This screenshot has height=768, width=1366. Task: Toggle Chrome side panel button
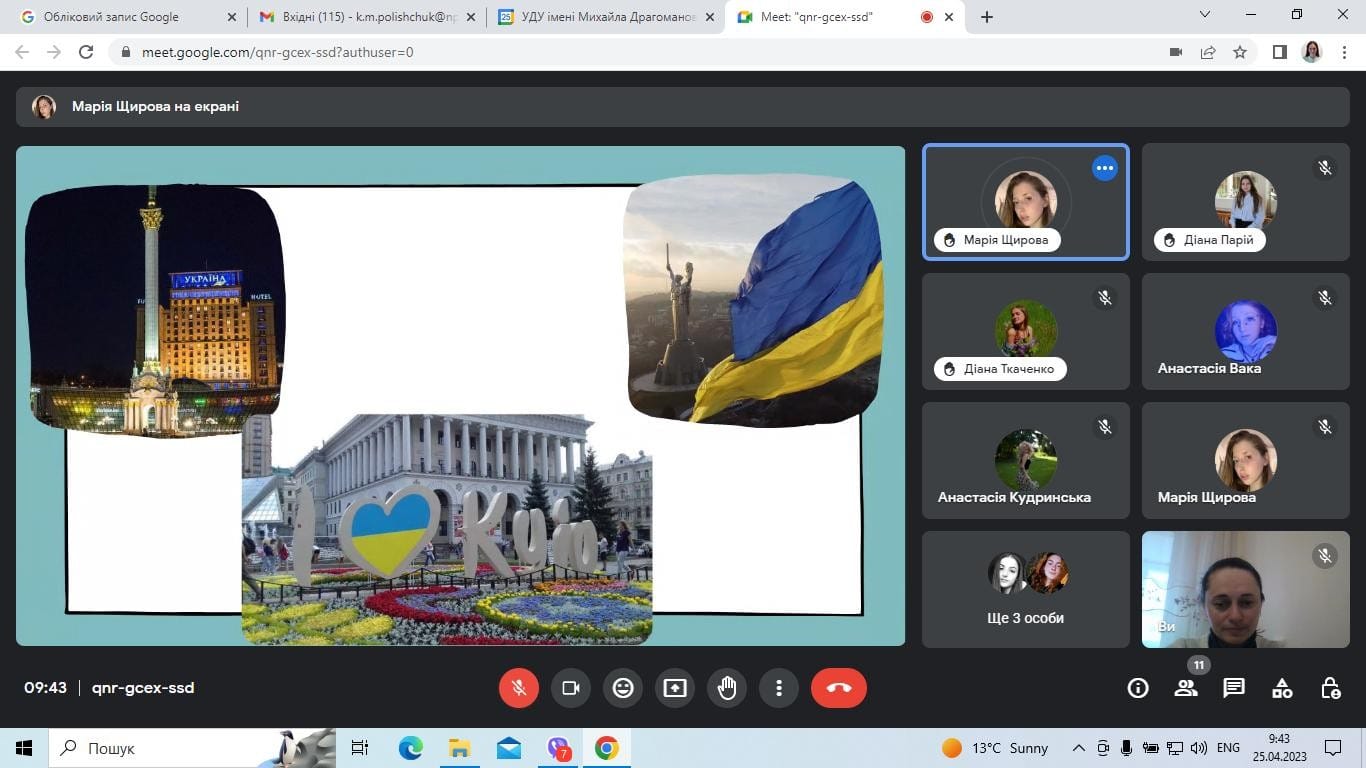pyautogui.click(x=1280, y=52)
